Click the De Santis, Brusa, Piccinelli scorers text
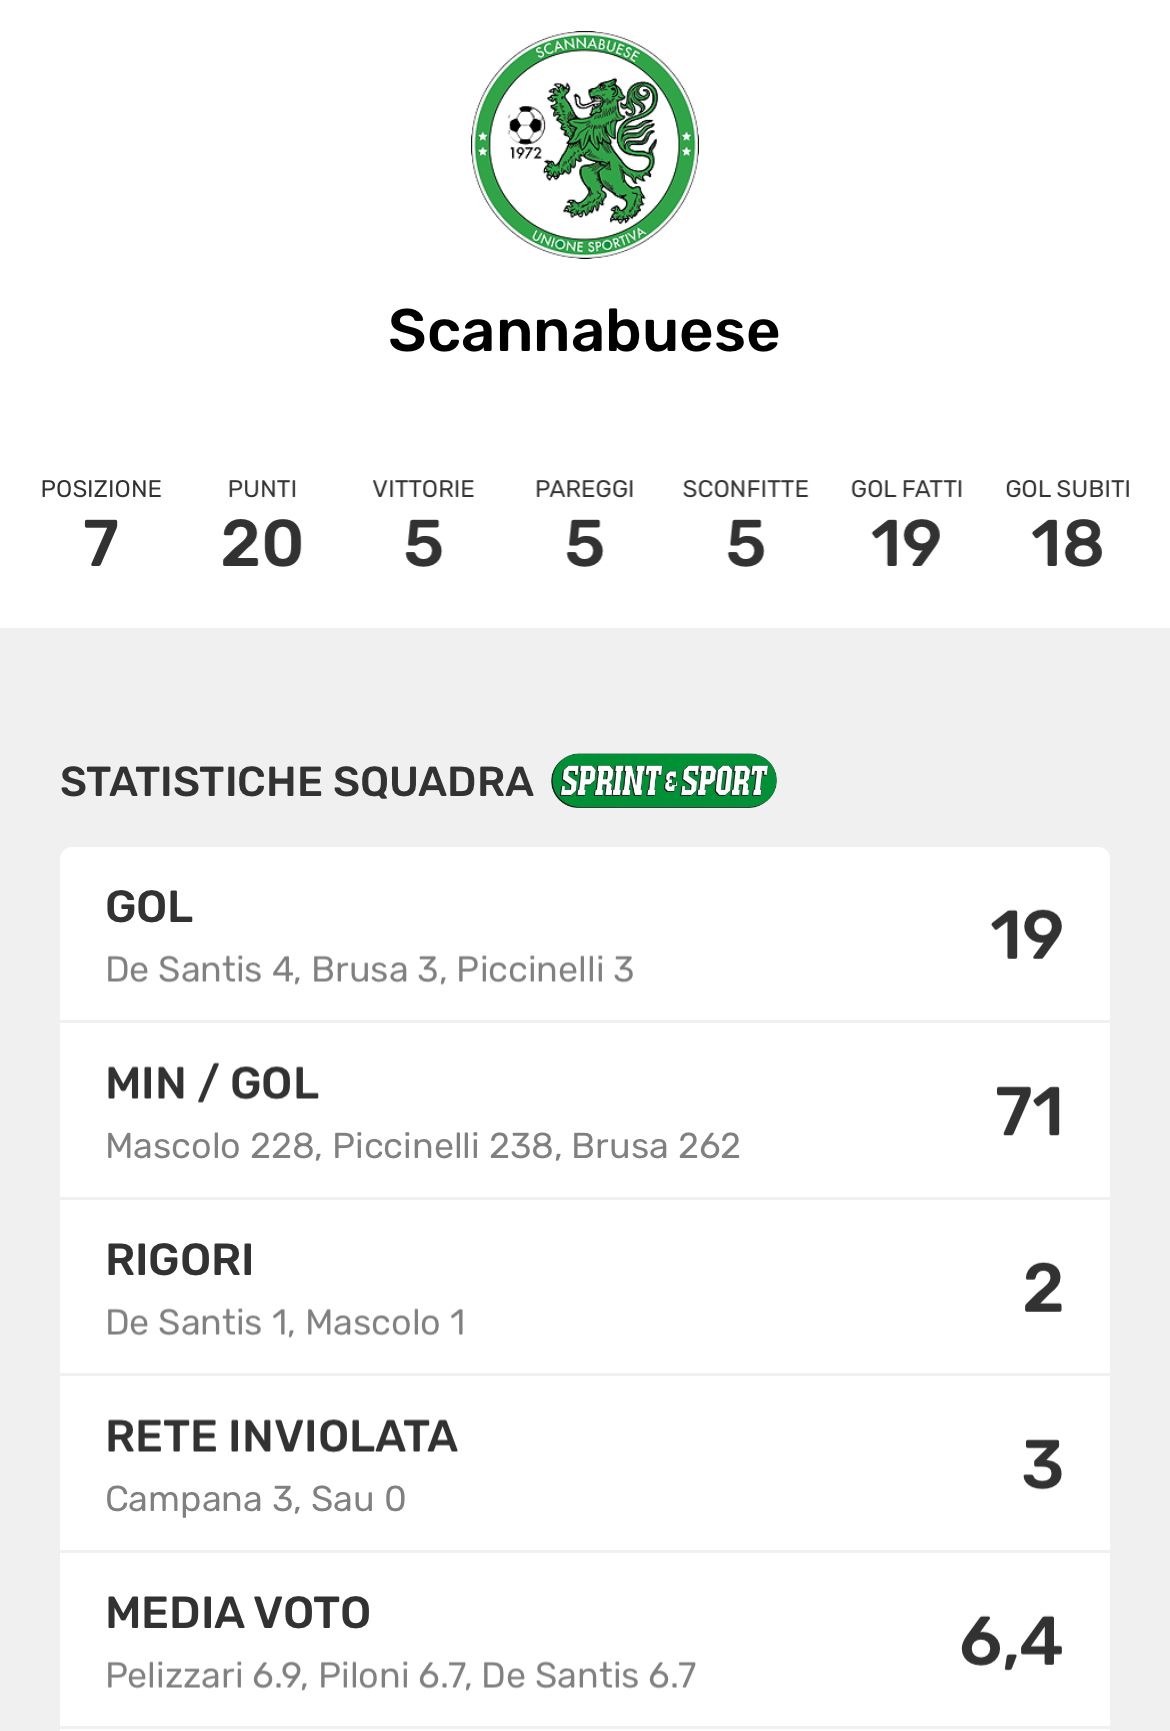The width and height of the screenshot is (1170, 1731). [370, 969]
